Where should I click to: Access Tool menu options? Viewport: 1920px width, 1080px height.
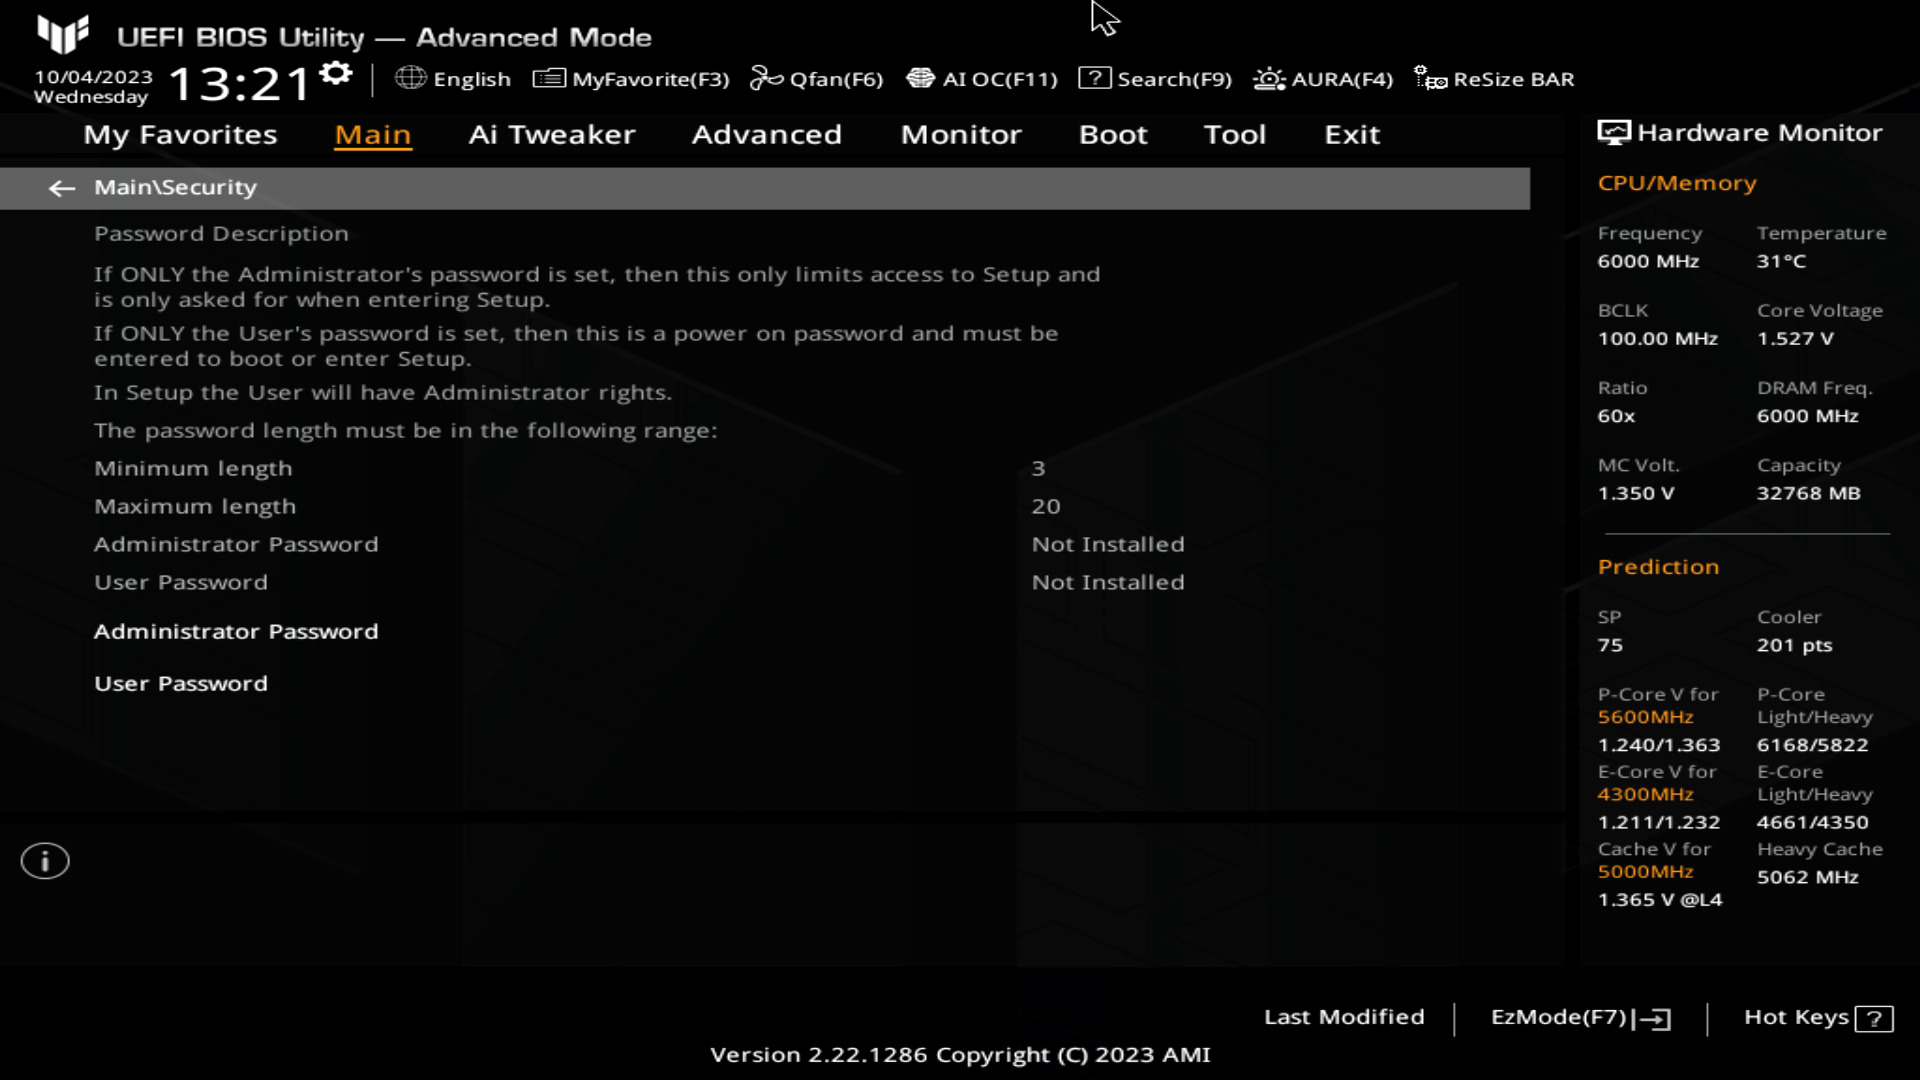1234,133
